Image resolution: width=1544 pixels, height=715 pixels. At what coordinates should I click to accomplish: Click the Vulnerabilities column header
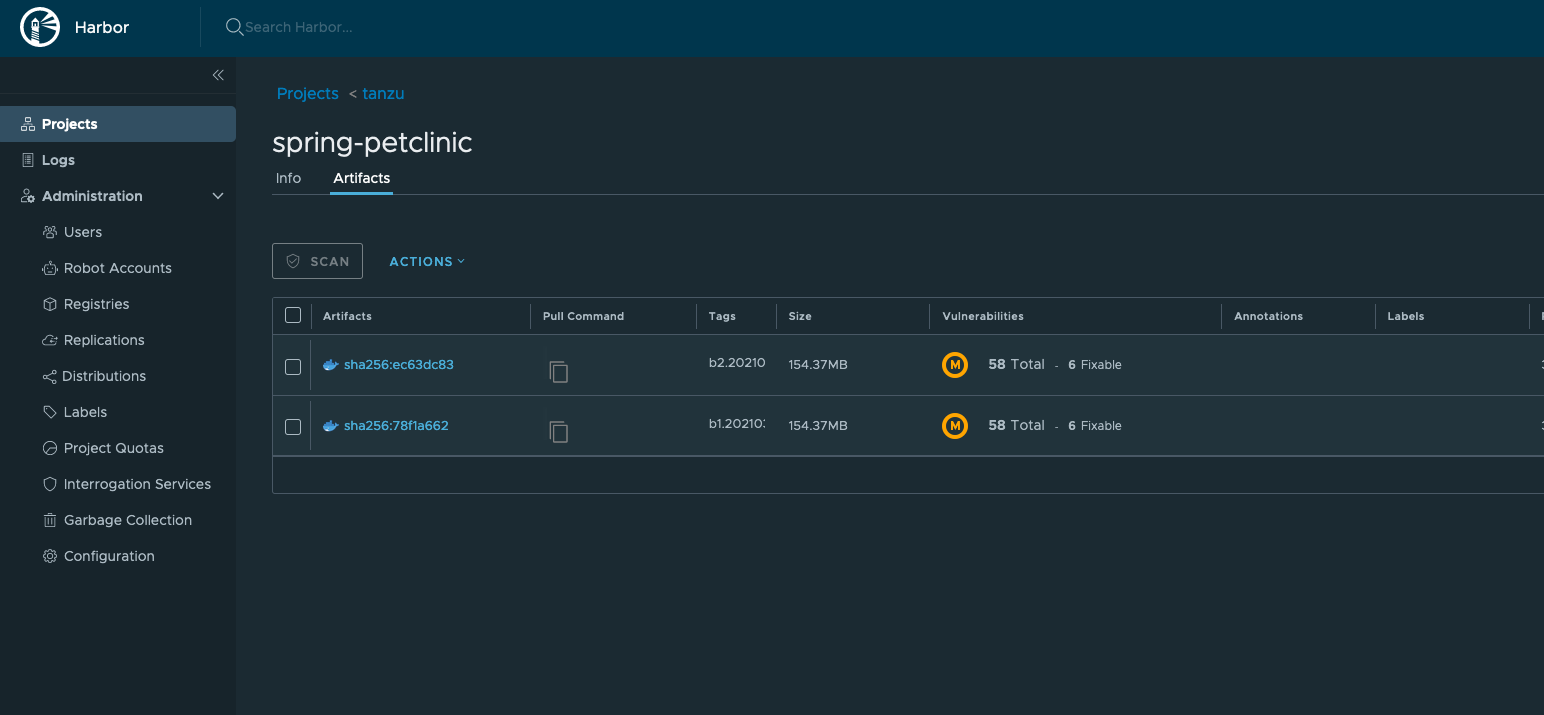(x=983, y=316)
